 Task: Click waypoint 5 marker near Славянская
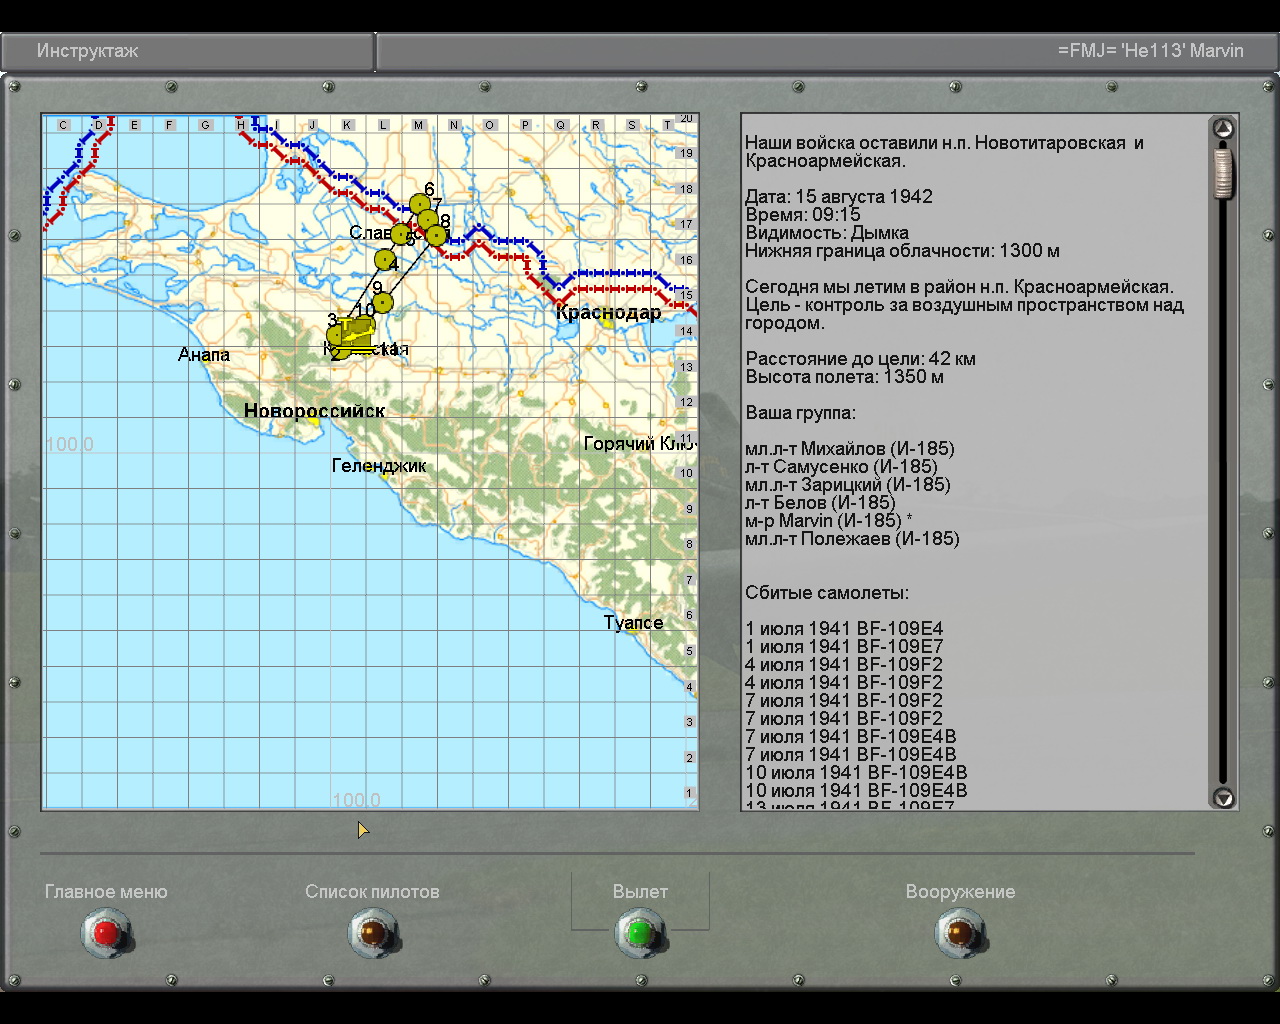click(x=401, y=235)
